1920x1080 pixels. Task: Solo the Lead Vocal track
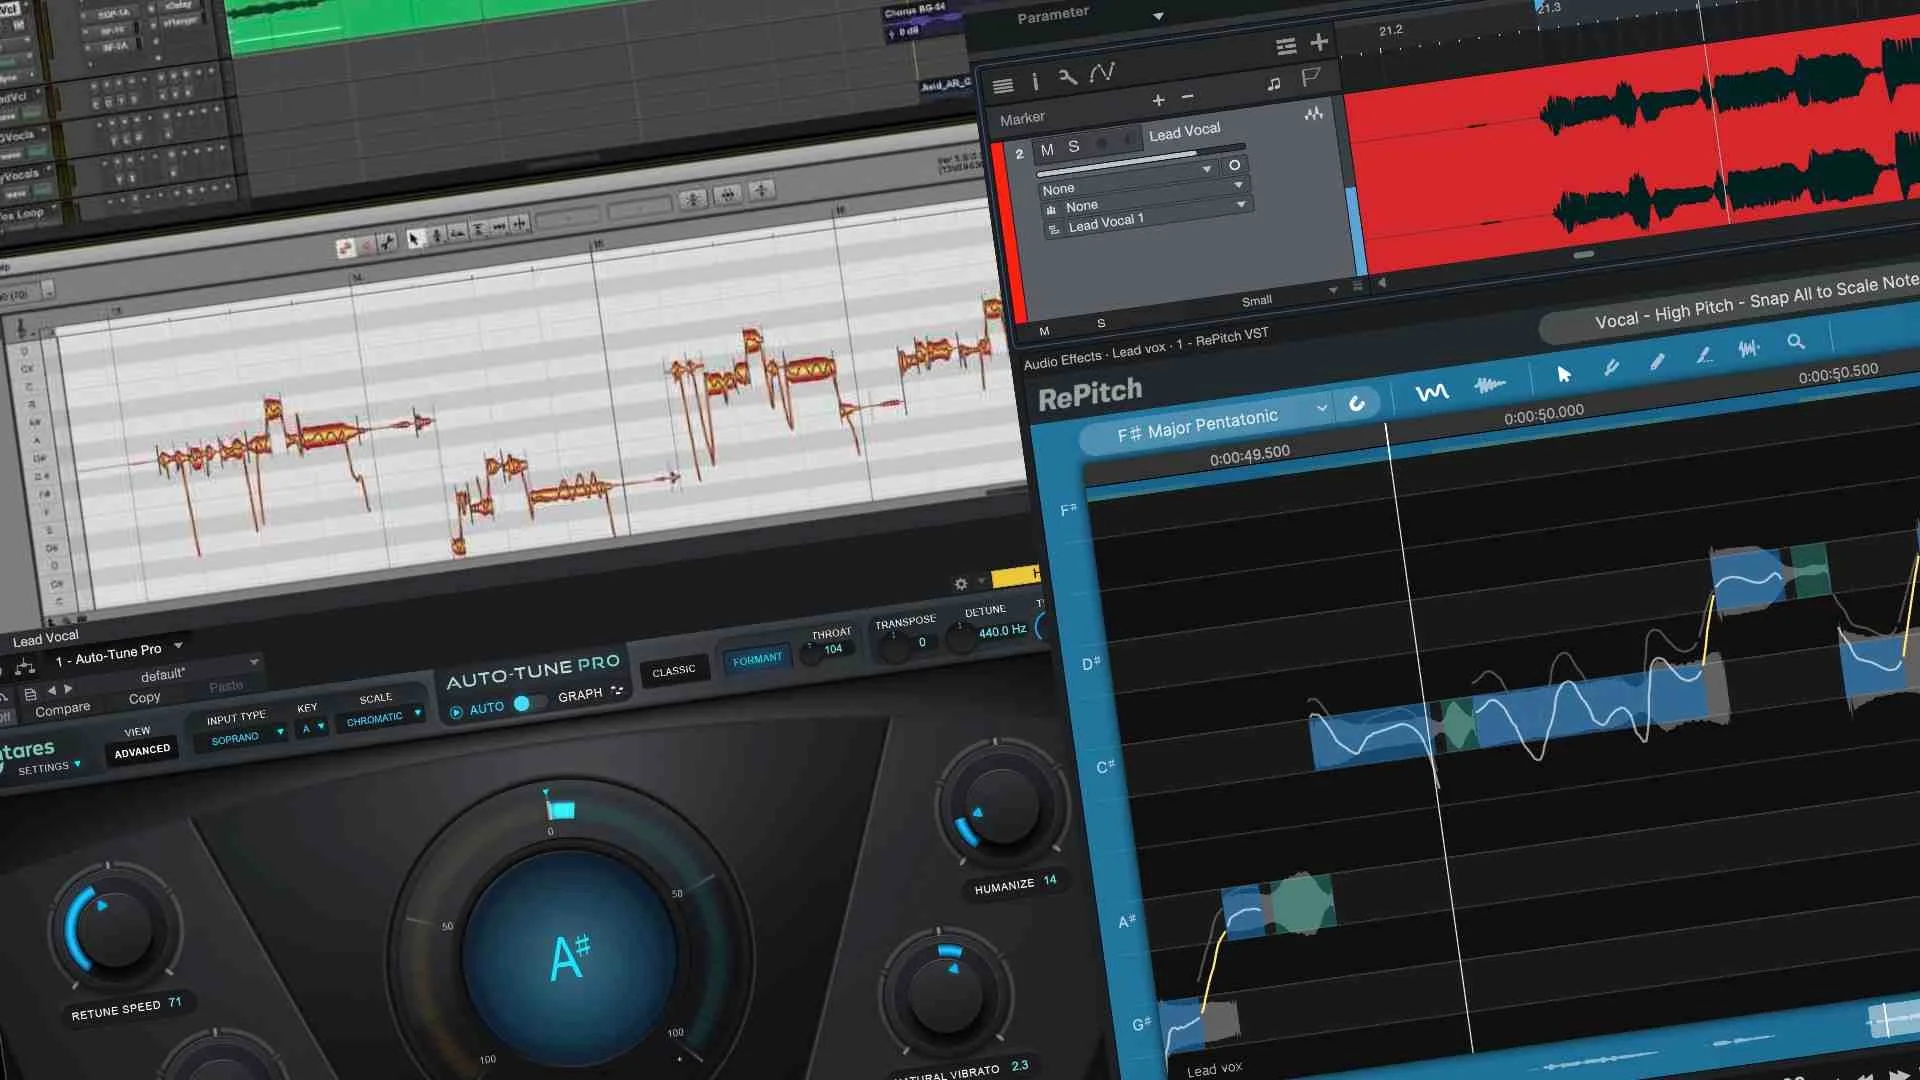pyautogui.click(x=1073, y=145)
